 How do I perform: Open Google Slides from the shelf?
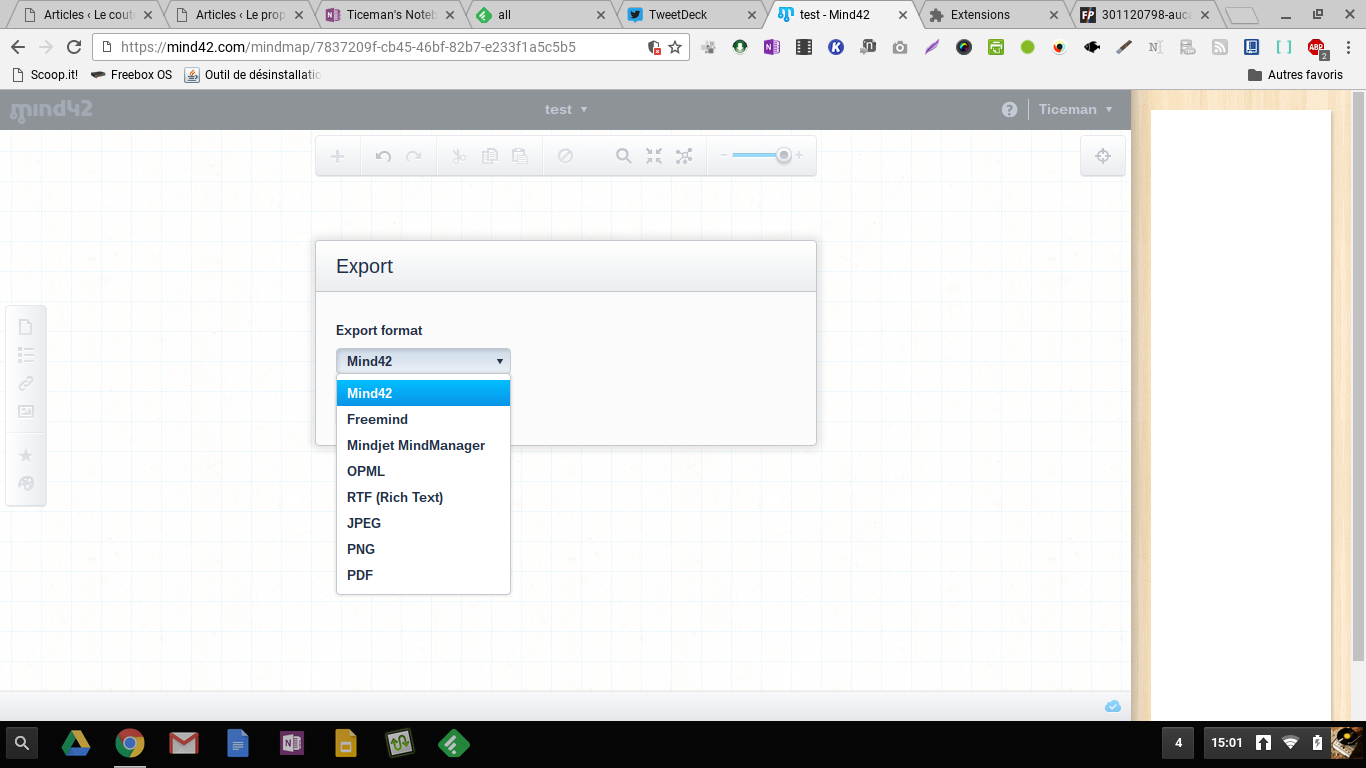[345, 743]
